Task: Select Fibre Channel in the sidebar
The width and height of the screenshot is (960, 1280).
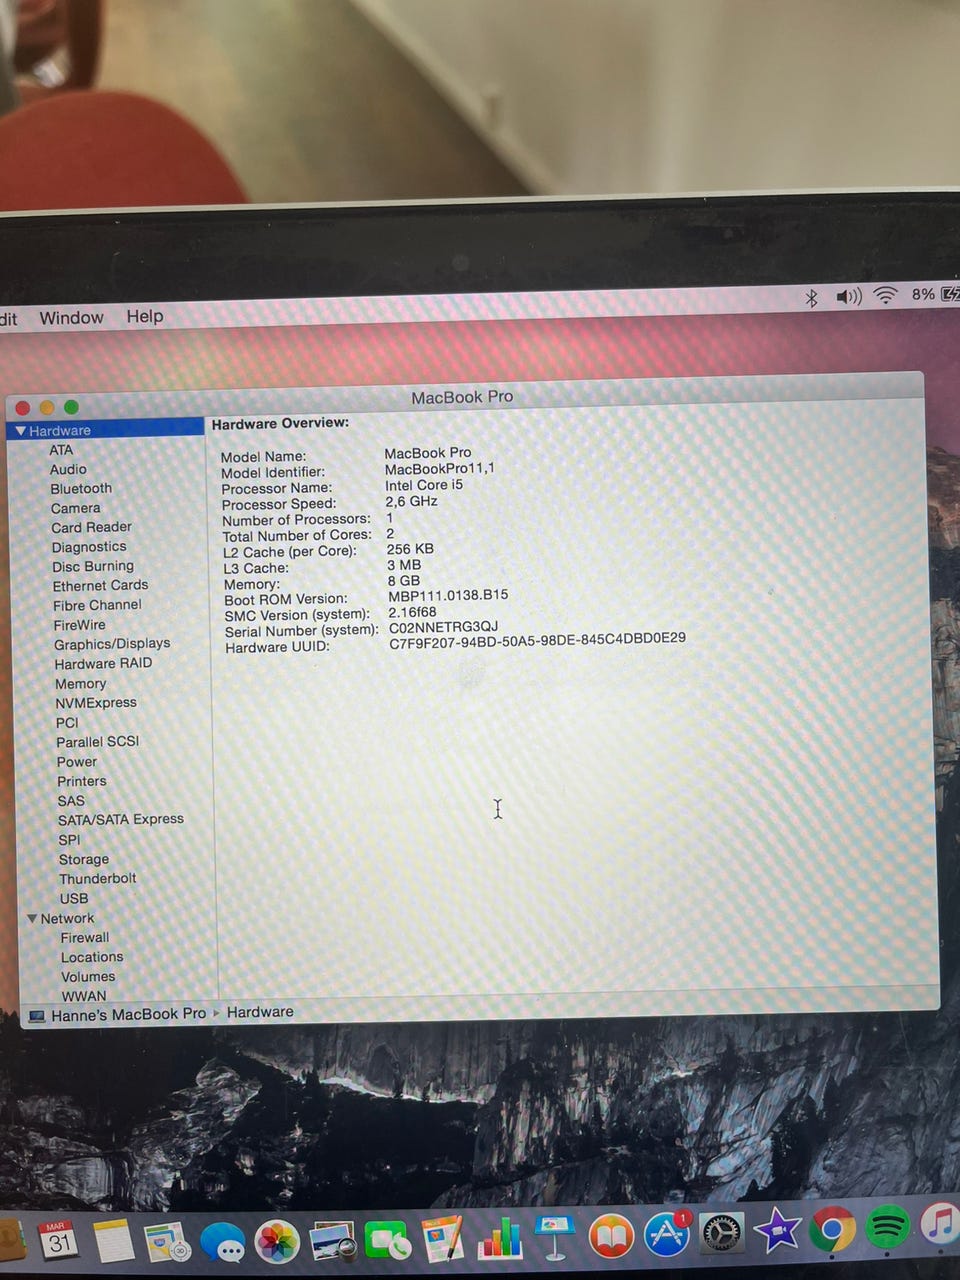Action: click(97, 605)
